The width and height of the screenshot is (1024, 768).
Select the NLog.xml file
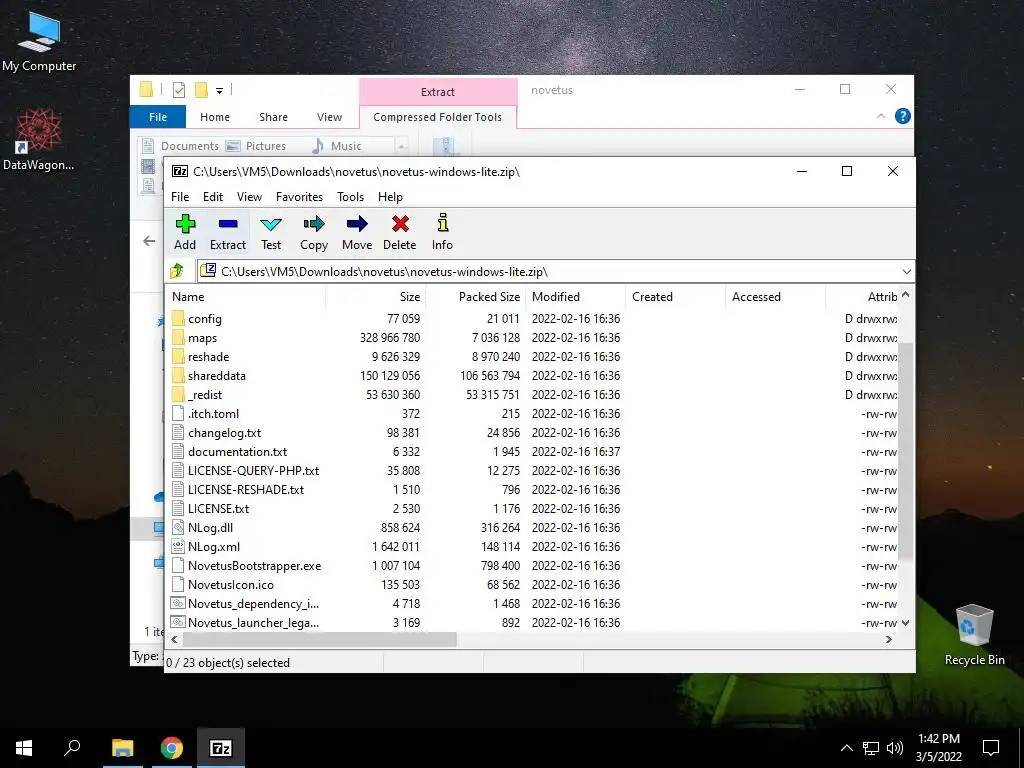coord(214,546)
